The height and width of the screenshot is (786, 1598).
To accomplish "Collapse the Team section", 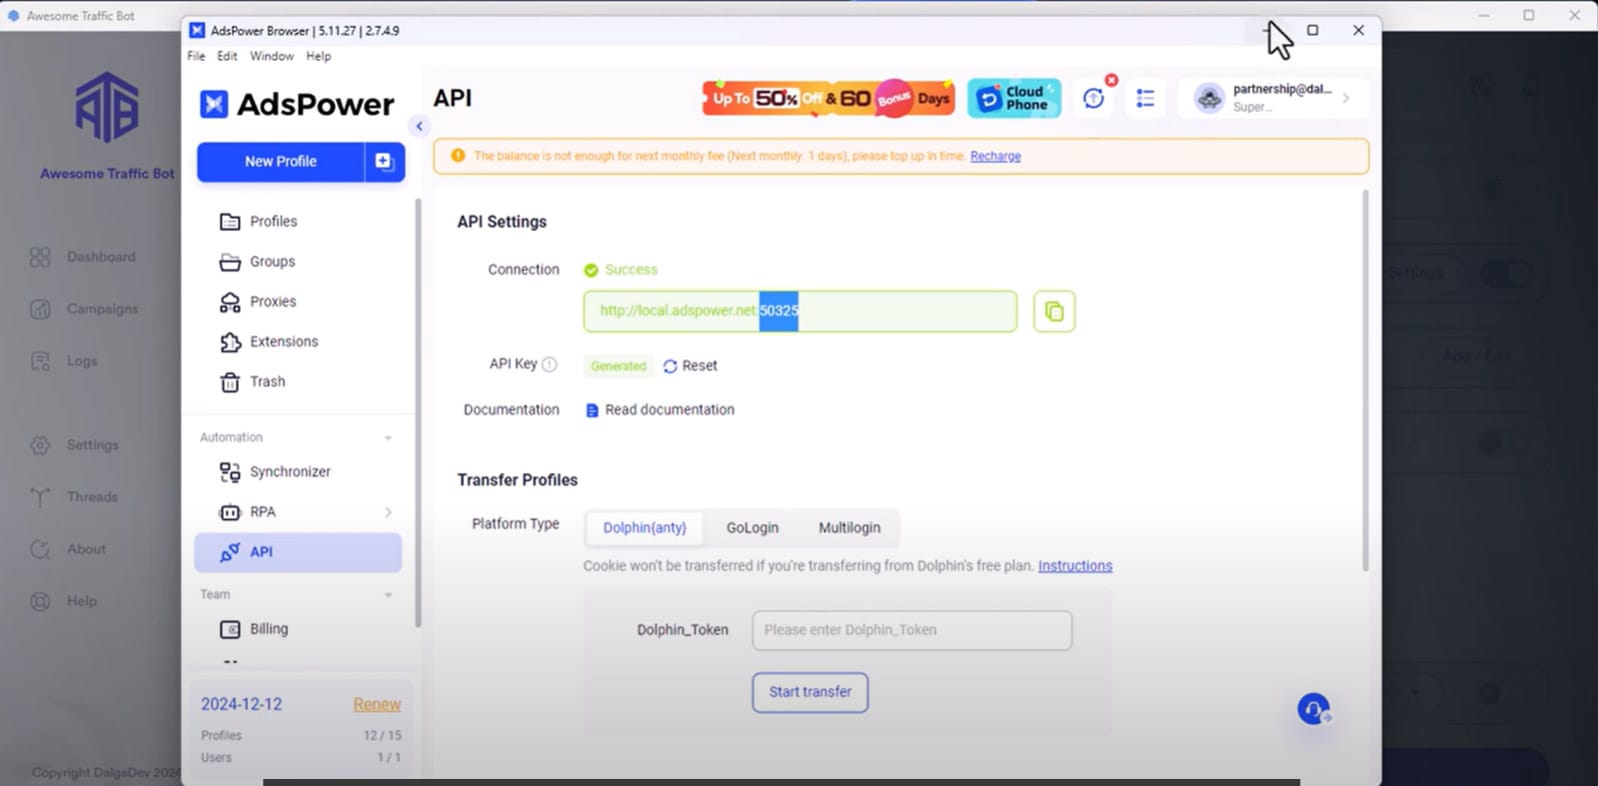I will (388, 595).
